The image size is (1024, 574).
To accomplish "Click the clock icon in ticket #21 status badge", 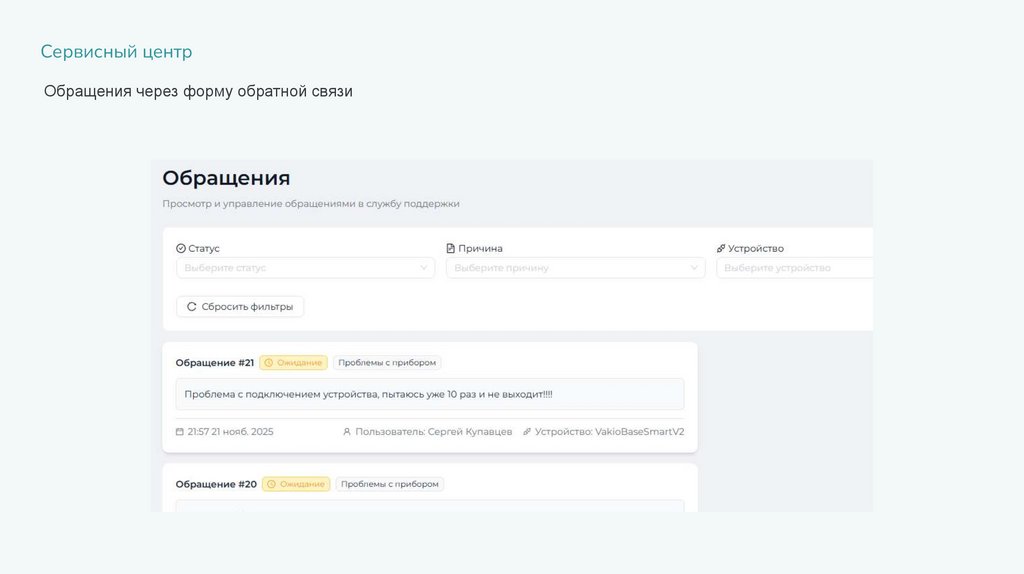I will coord(268,363).
